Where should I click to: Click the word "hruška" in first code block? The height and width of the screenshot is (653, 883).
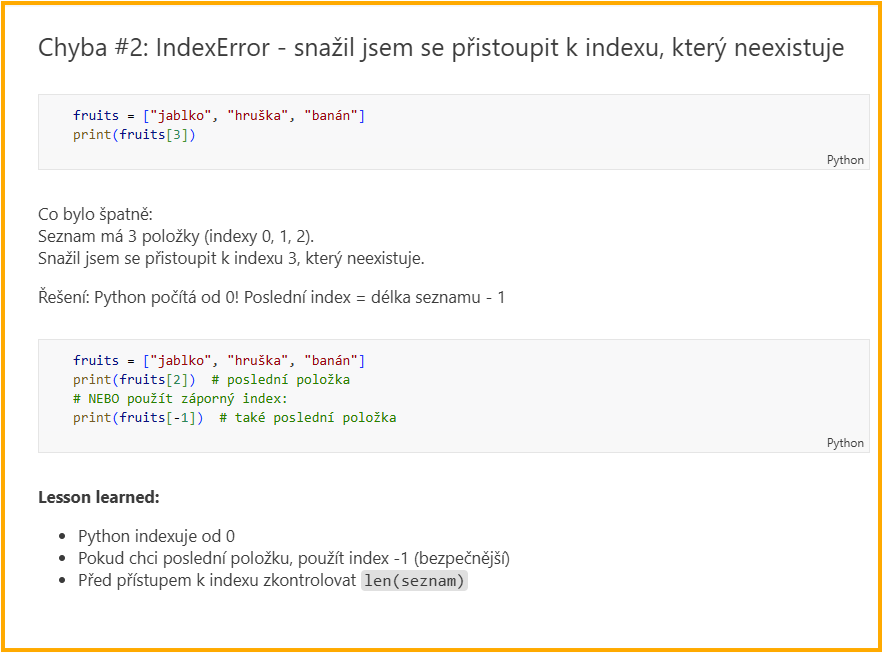click(x=258, y=115)
